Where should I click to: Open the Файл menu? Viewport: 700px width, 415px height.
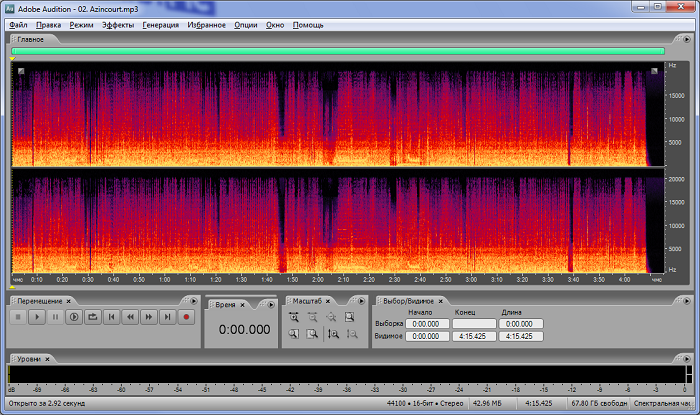(18, 24)
